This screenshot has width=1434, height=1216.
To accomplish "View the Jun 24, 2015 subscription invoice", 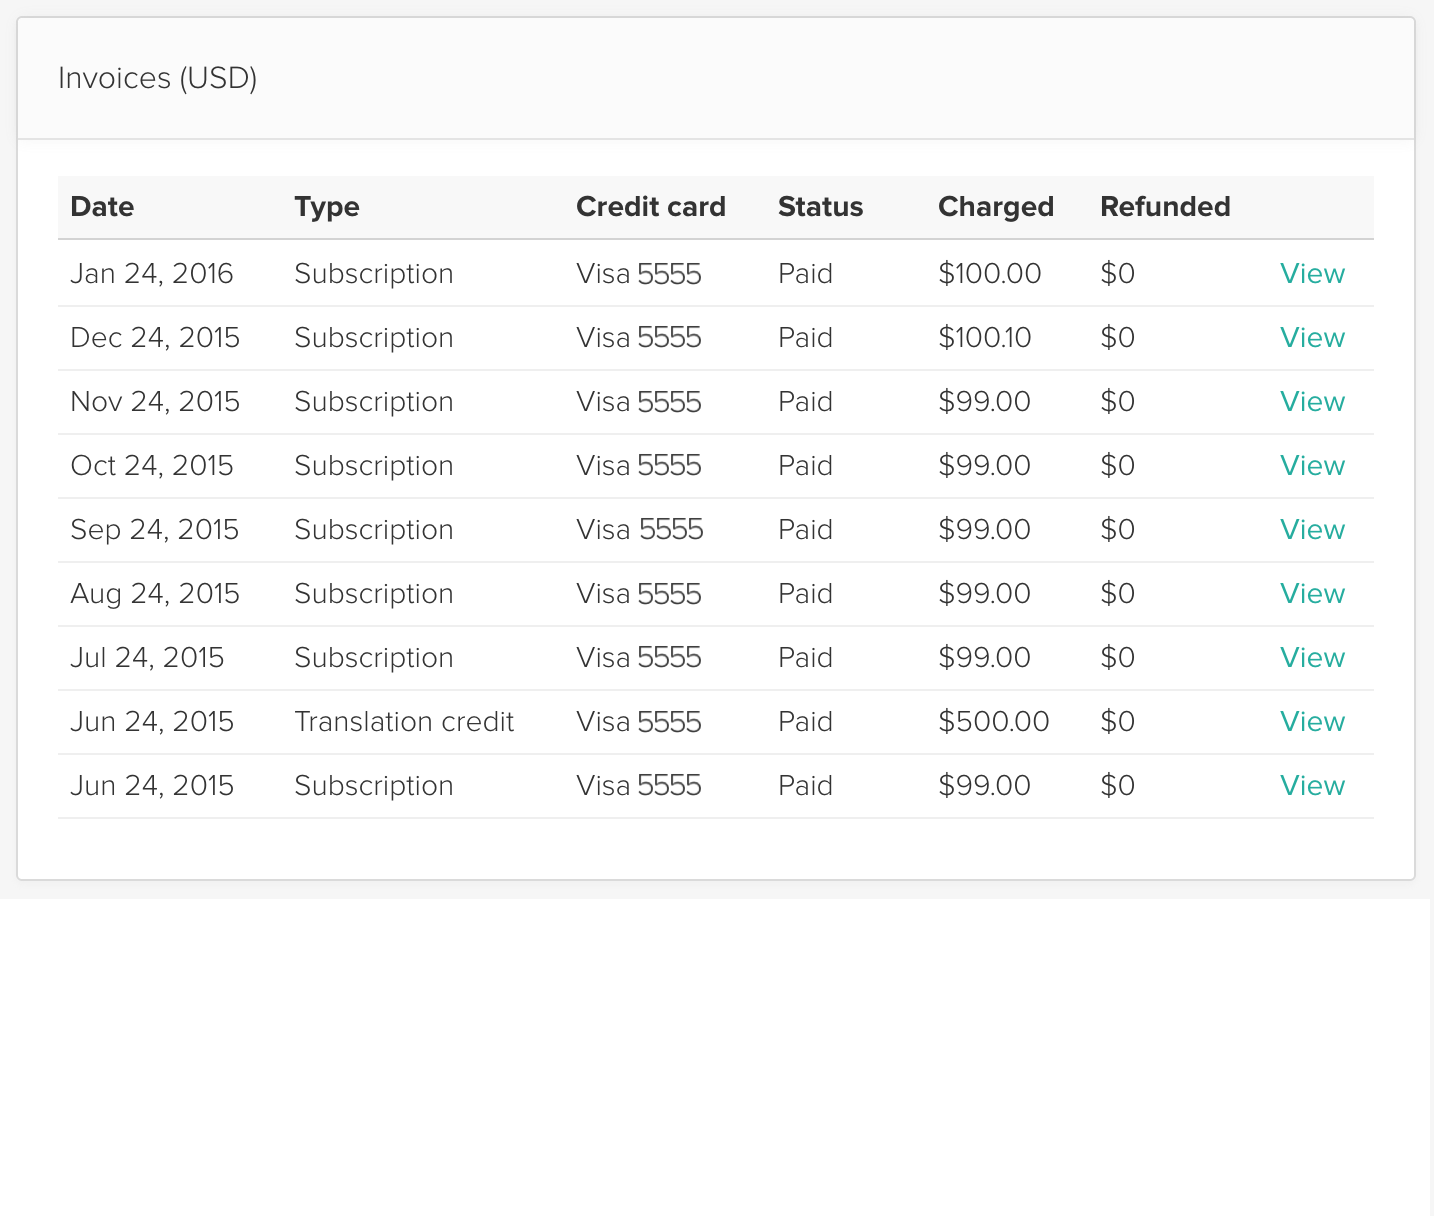I will click(1311, 785).
